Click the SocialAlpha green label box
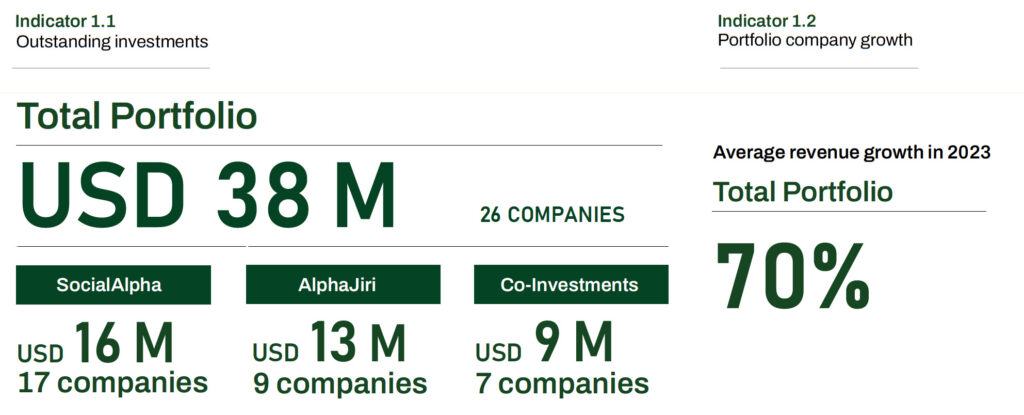 pos(113,285)
